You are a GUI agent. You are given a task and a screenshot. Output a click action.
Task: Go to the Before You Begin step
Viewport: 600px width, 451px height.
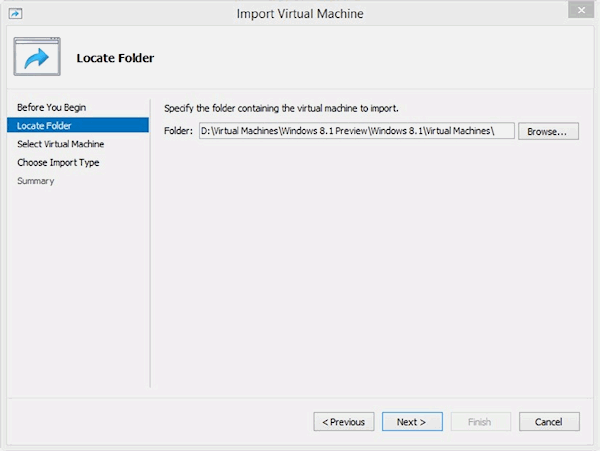51,107
